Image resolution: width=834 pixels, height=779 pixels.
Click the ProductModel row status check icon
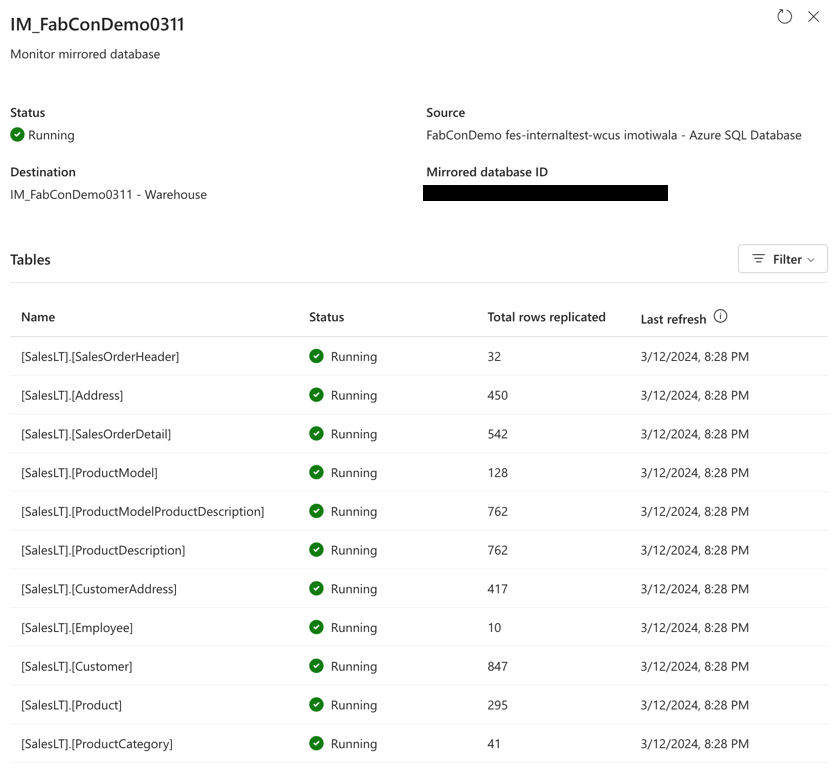point(316,472)
